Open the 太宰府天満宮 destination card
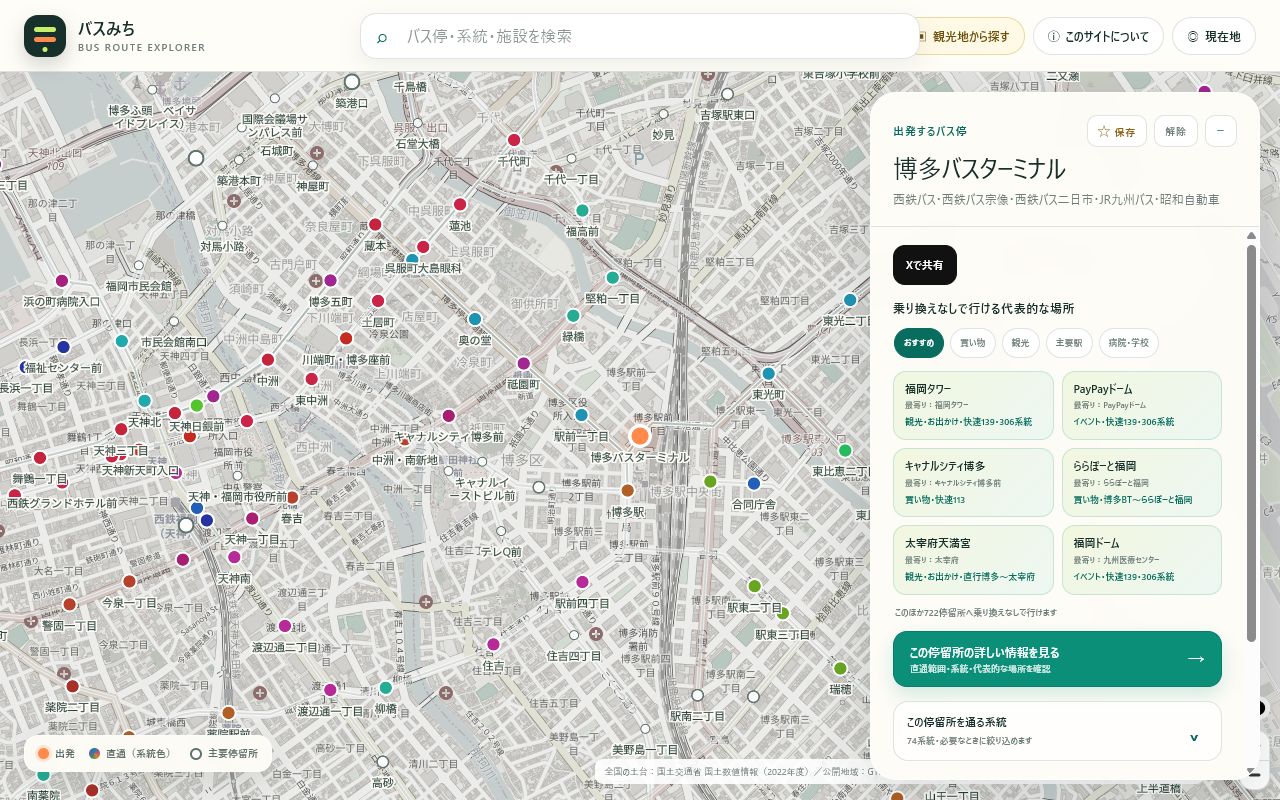 click(x=973, y=559)
